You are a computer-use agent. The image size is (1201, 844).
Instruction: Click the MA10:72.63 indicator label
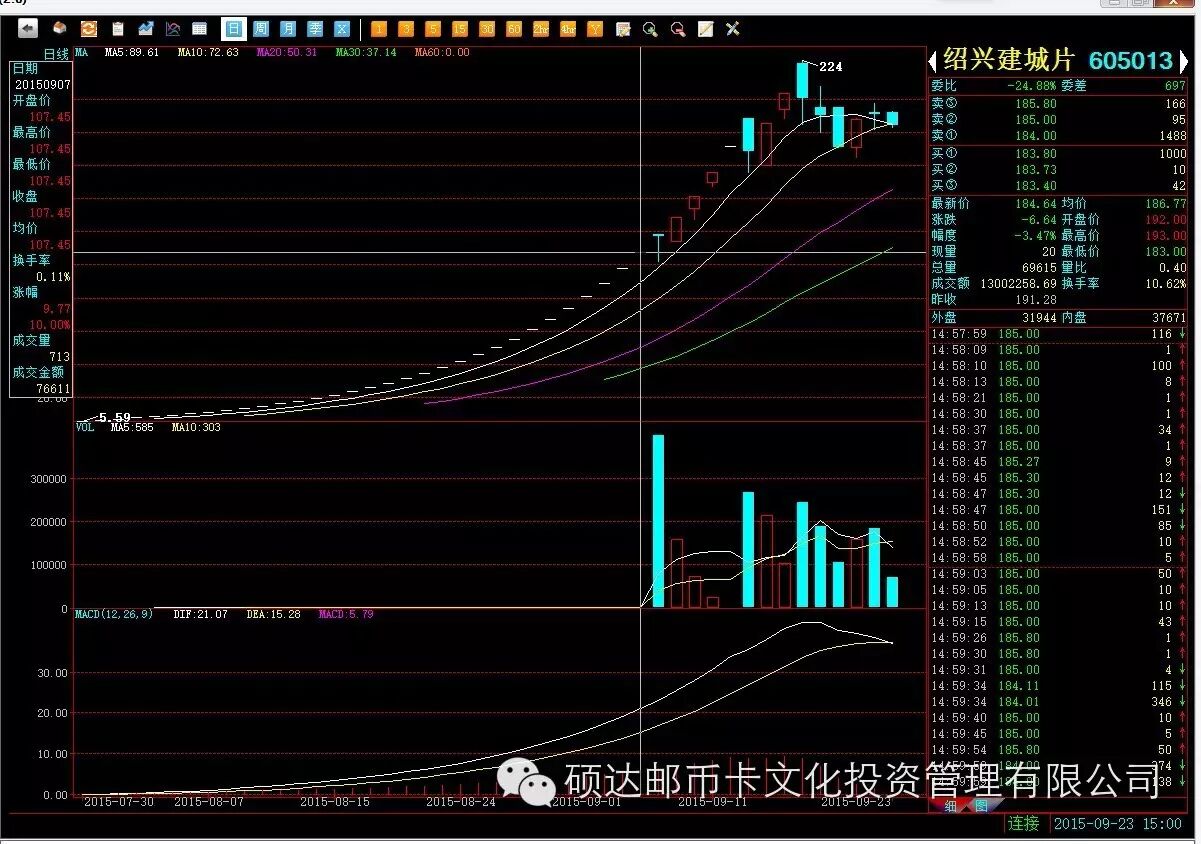[x=208, y=52]
